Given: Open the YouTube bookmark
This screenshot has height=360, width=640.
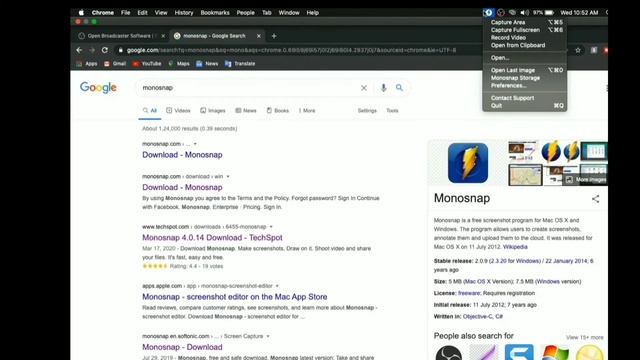Looking at the screenshot, I should pos(147,64).
